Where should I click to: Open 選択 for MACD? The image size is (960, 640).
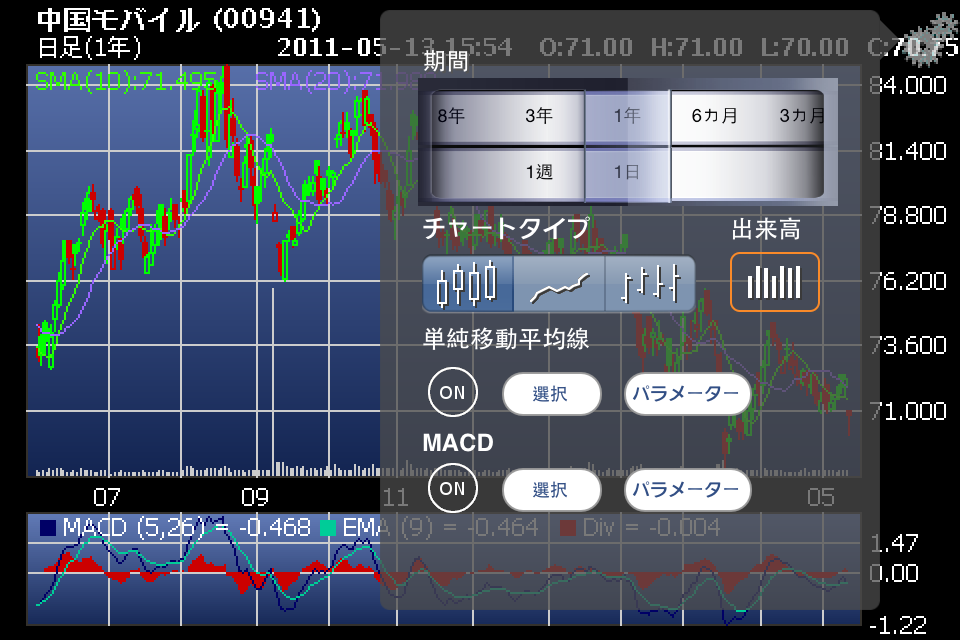click(x=551, y=490)
